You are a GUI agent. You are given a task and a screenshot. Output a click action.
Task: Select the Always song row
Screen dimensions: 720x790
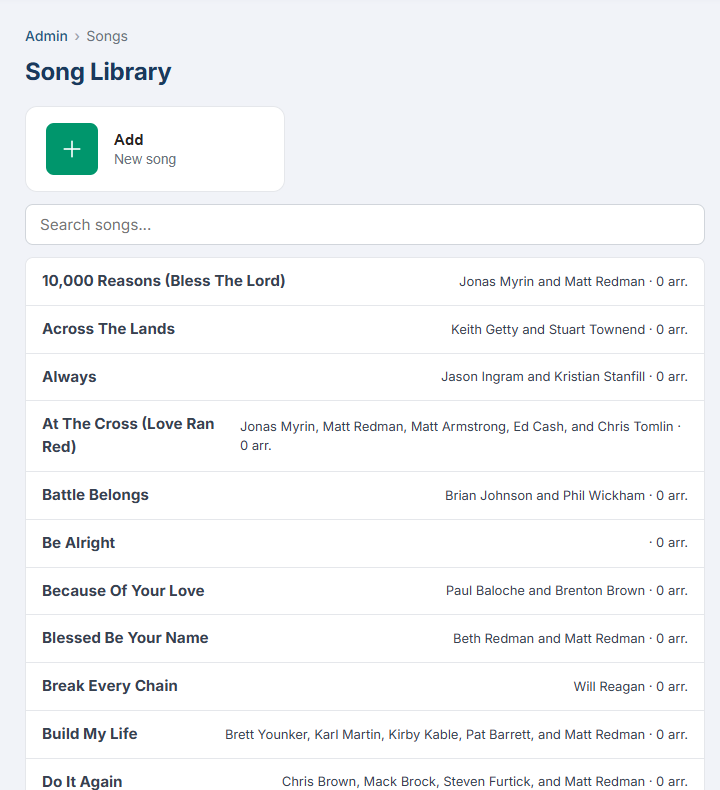click(x=365, y=377)
